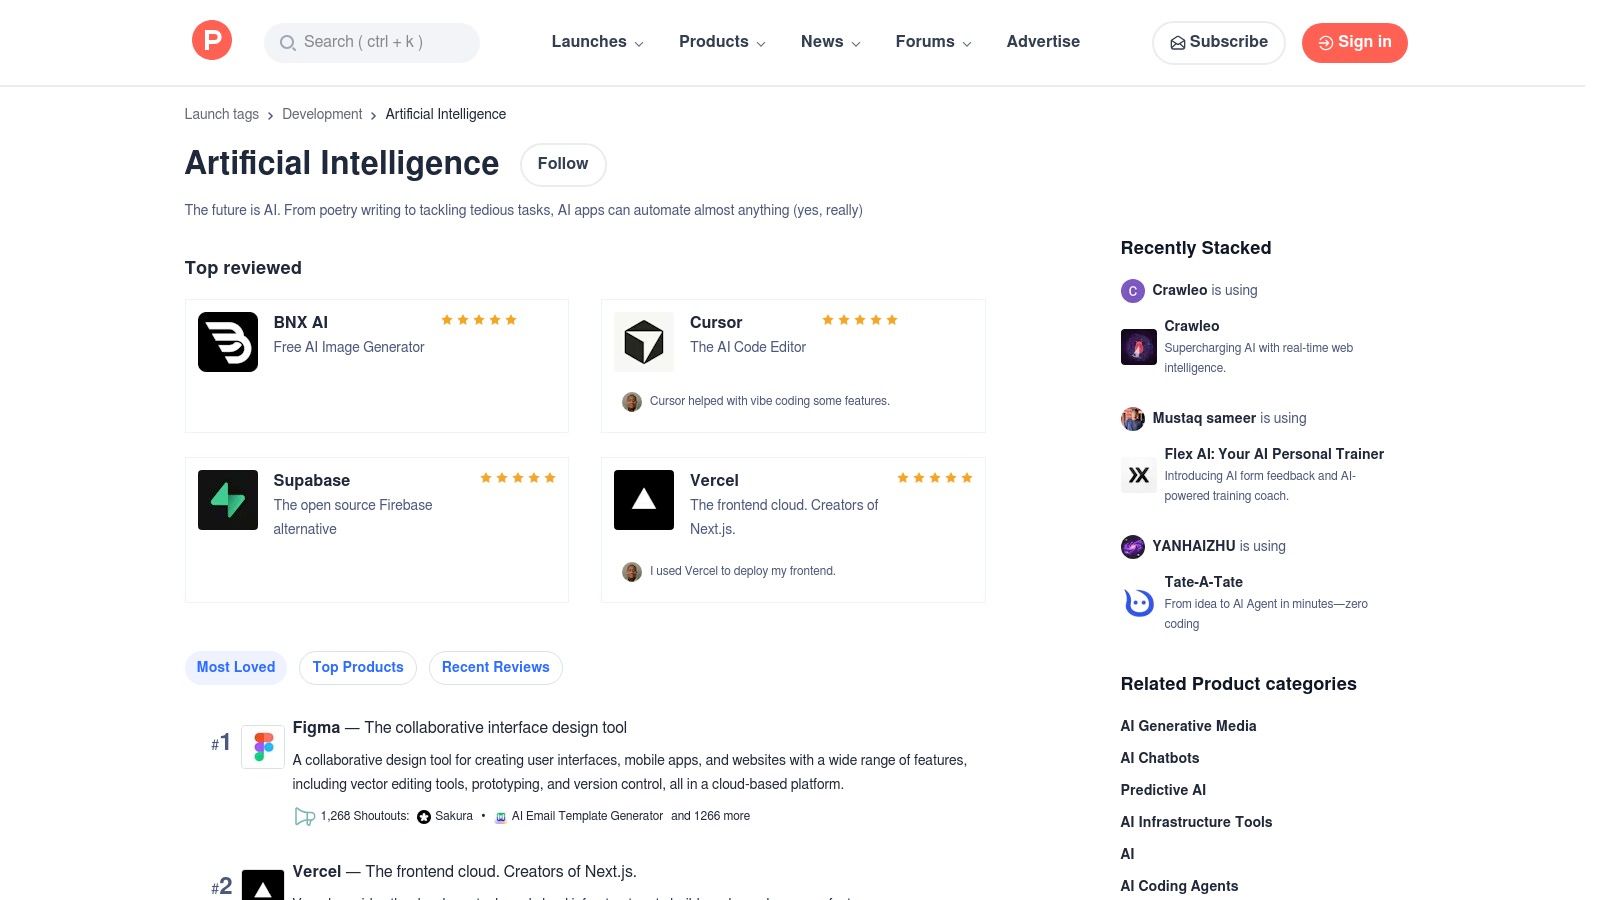Open the BNX AI product via its logo
Image resolution: width=1600 pixels, height=900 pixels.
pyautogui.click(x=227, y=341)
